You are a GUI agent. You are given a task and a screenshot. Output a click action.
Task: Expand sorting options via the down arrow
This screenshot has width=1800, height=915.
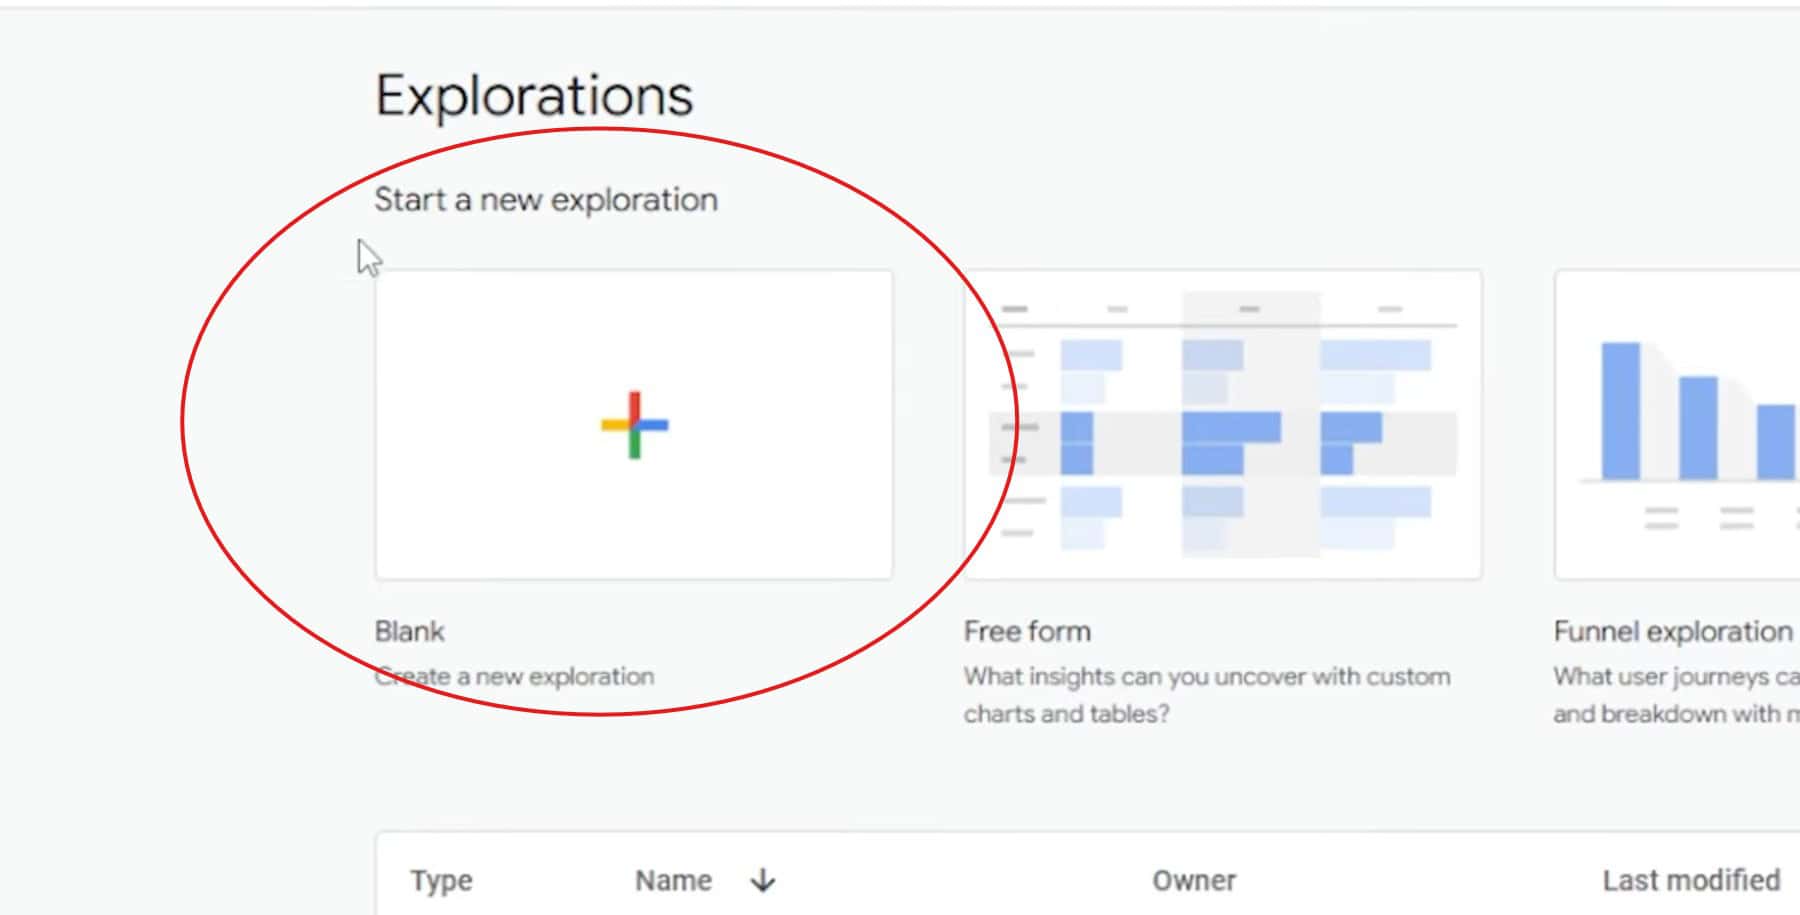click(764, 881)
